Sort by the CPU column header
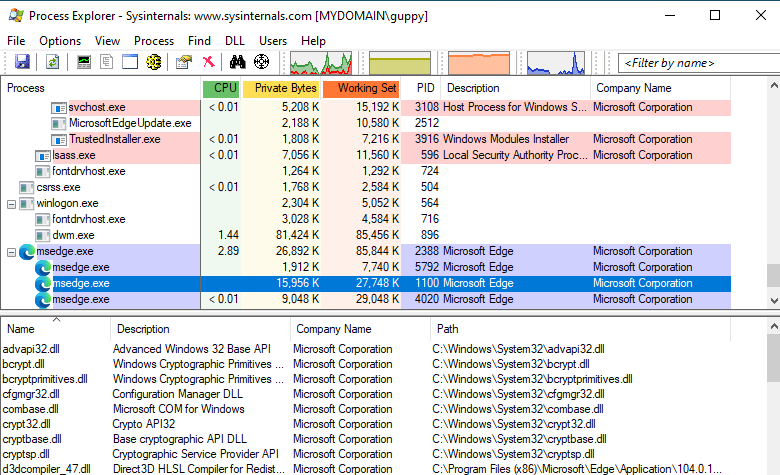The image size is (780, 475). pos(221,88)
